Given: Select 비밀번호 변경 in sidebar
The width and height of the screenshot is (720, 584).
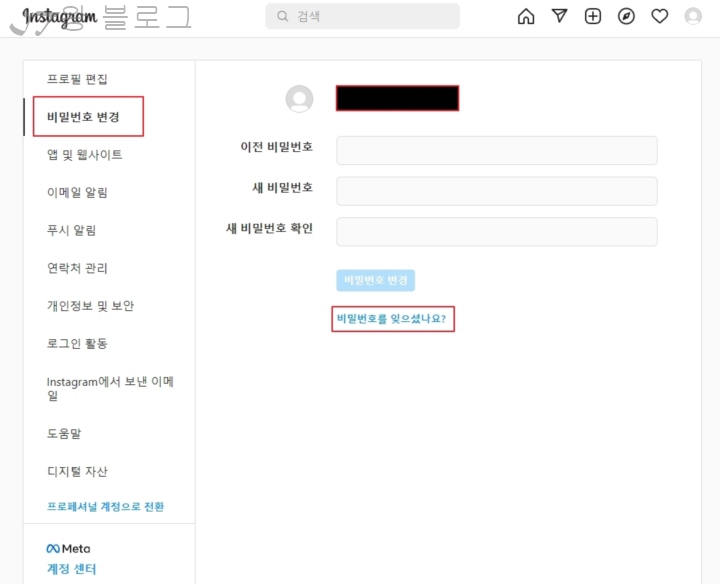Looking at the screenshot, I should pyautogui.click(x=83, y=117).
